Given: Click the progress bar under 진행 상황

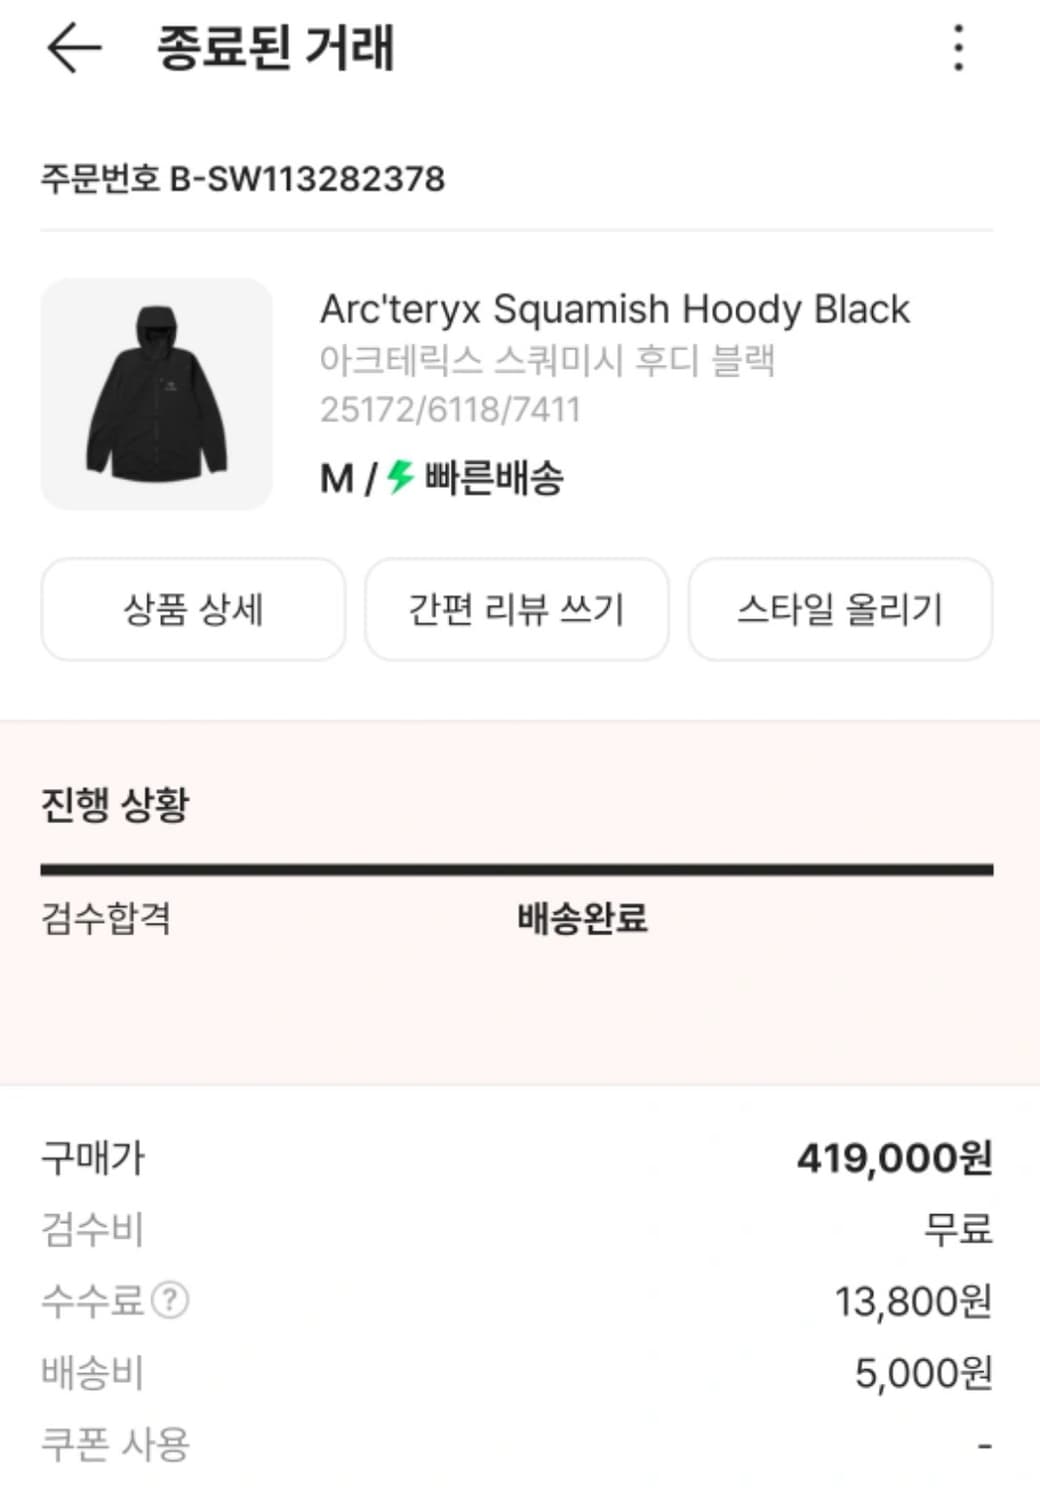Looking at the screenshot, I should (517, 870).
